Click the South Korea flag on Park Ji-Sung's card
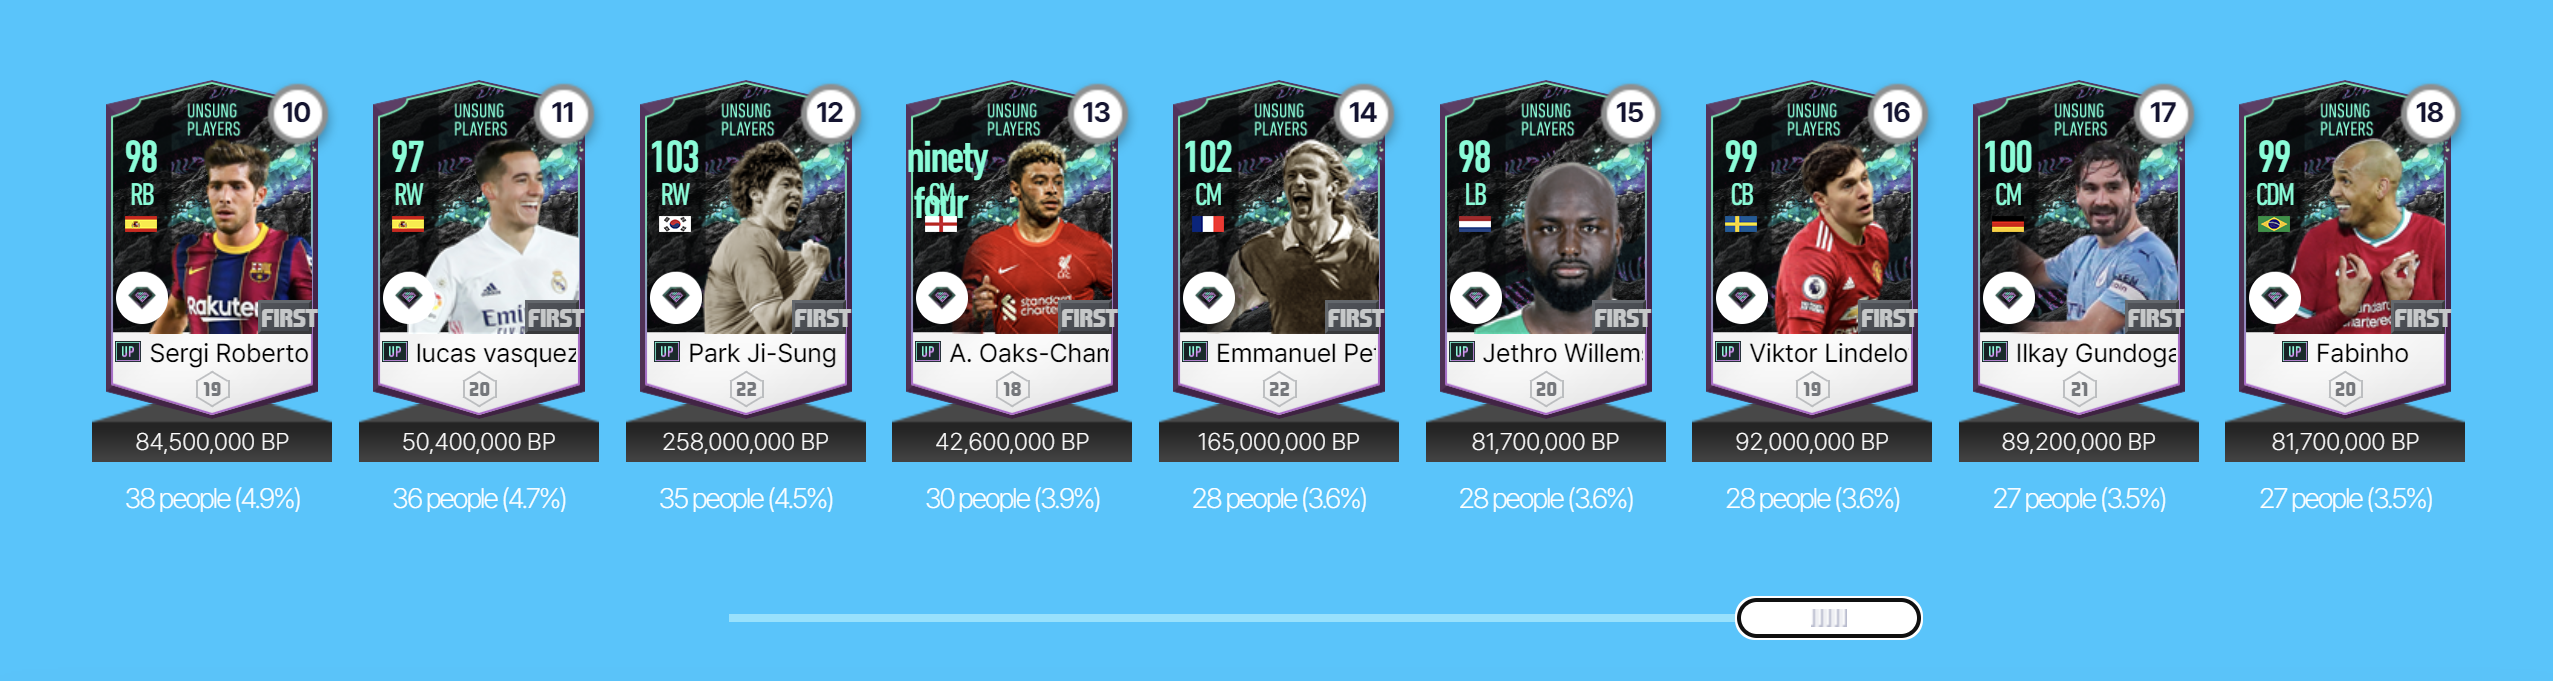2553x681 pixels. tap(675, 224)
